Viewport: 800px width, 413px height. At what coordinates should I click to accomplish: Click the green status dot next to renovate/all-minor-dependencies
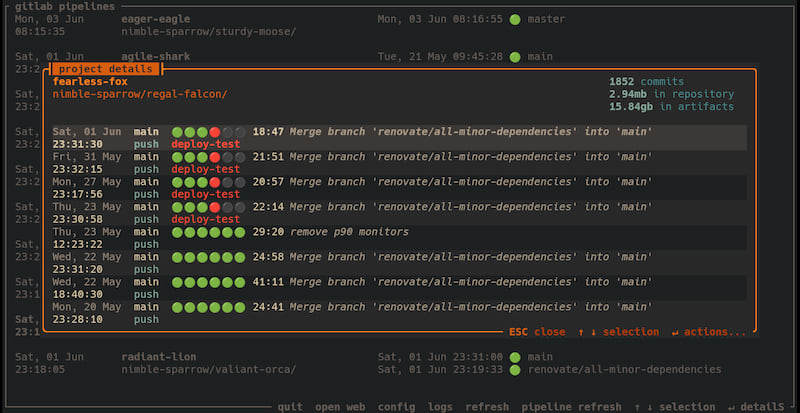[515, 370]
